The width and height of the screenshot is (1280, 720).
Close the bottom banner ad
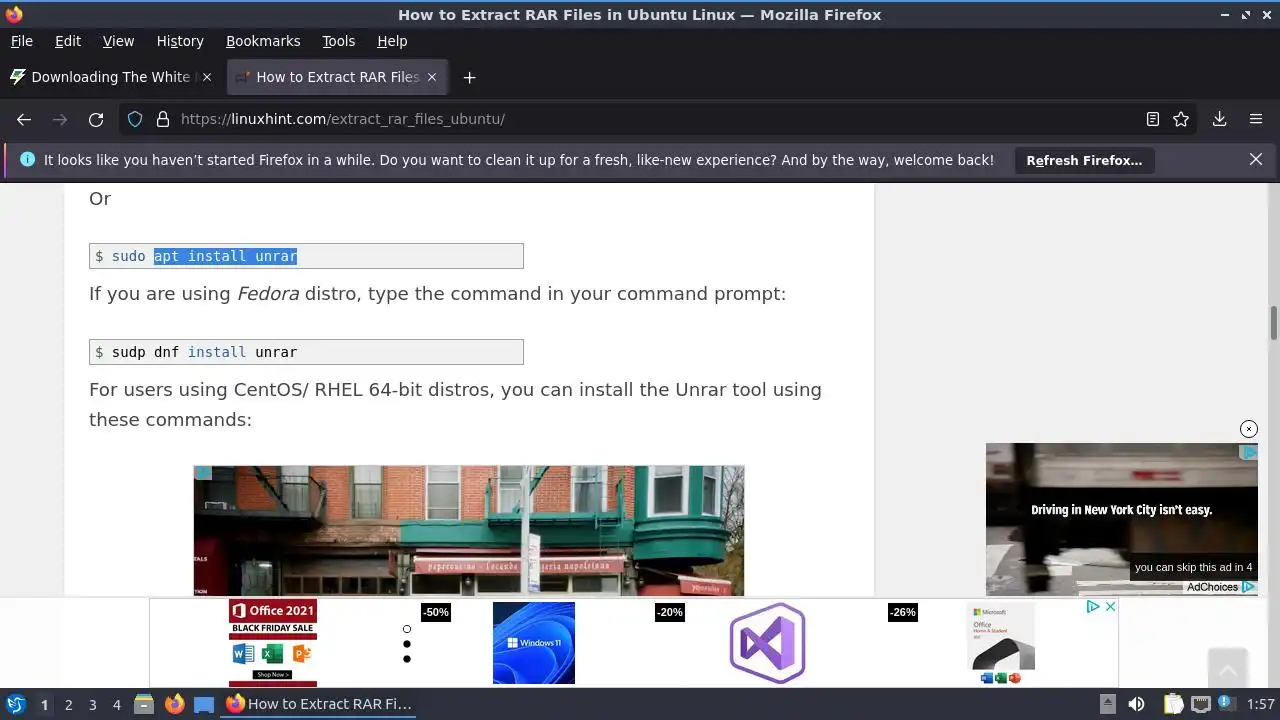pos(1110,607)
